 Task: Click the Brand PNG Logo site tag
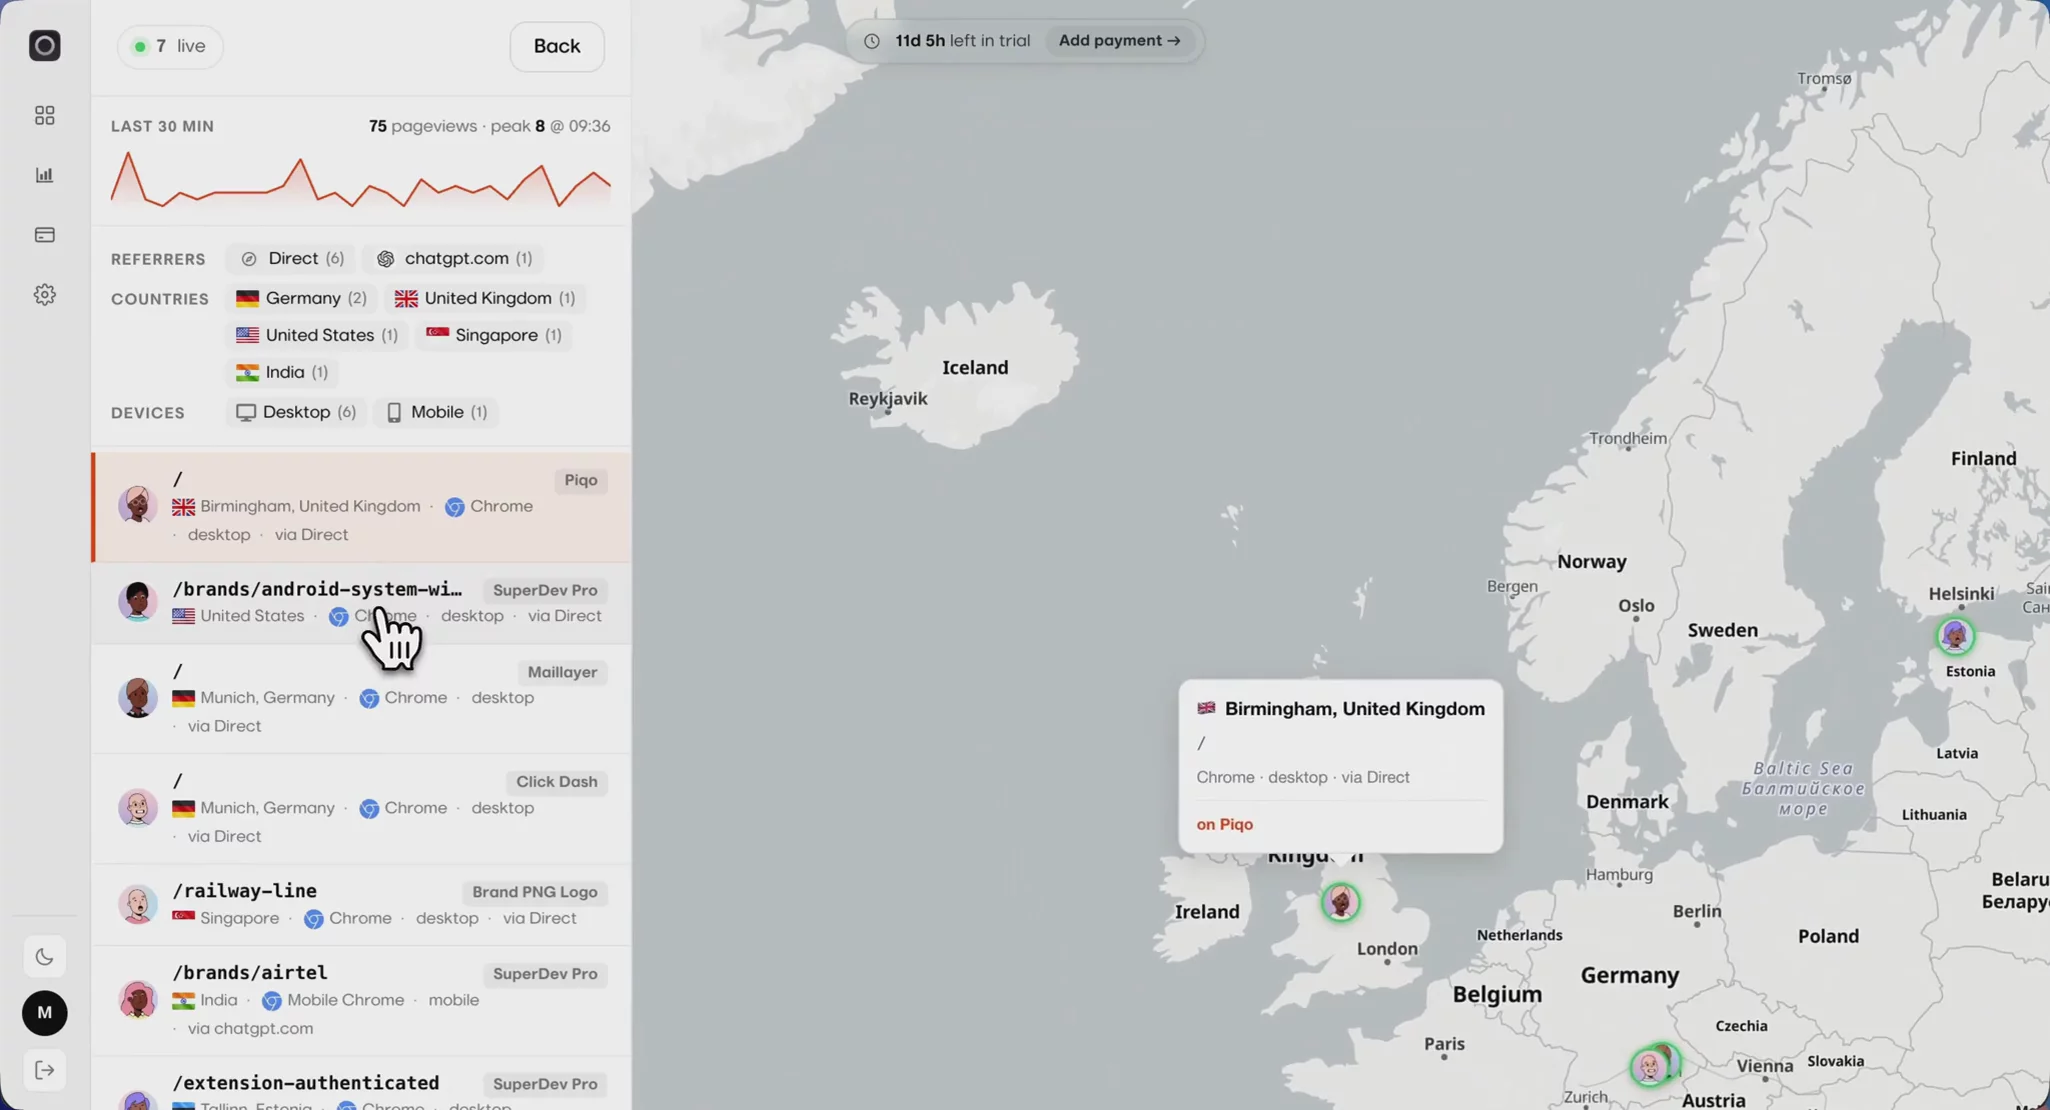[534, 893]
